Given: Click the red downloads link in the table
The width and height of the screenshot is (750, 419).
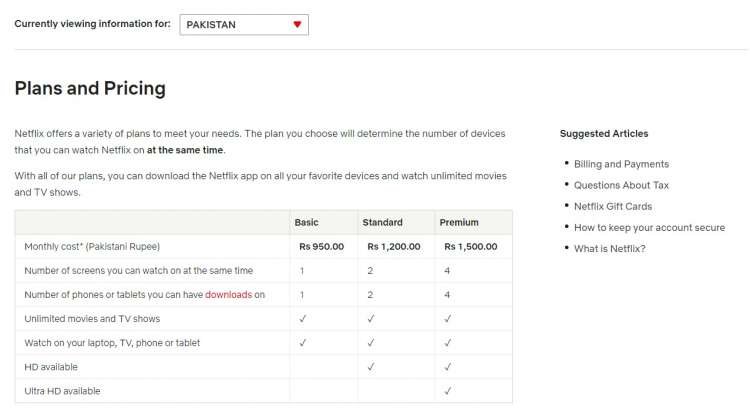Looking at the screenshot, I should pos(228,295).
